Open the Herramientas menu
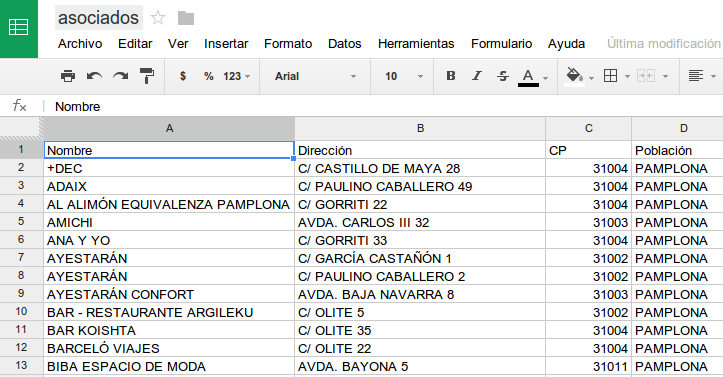The height and width of the screenshot is (377, 723). [x=416, y=44]
